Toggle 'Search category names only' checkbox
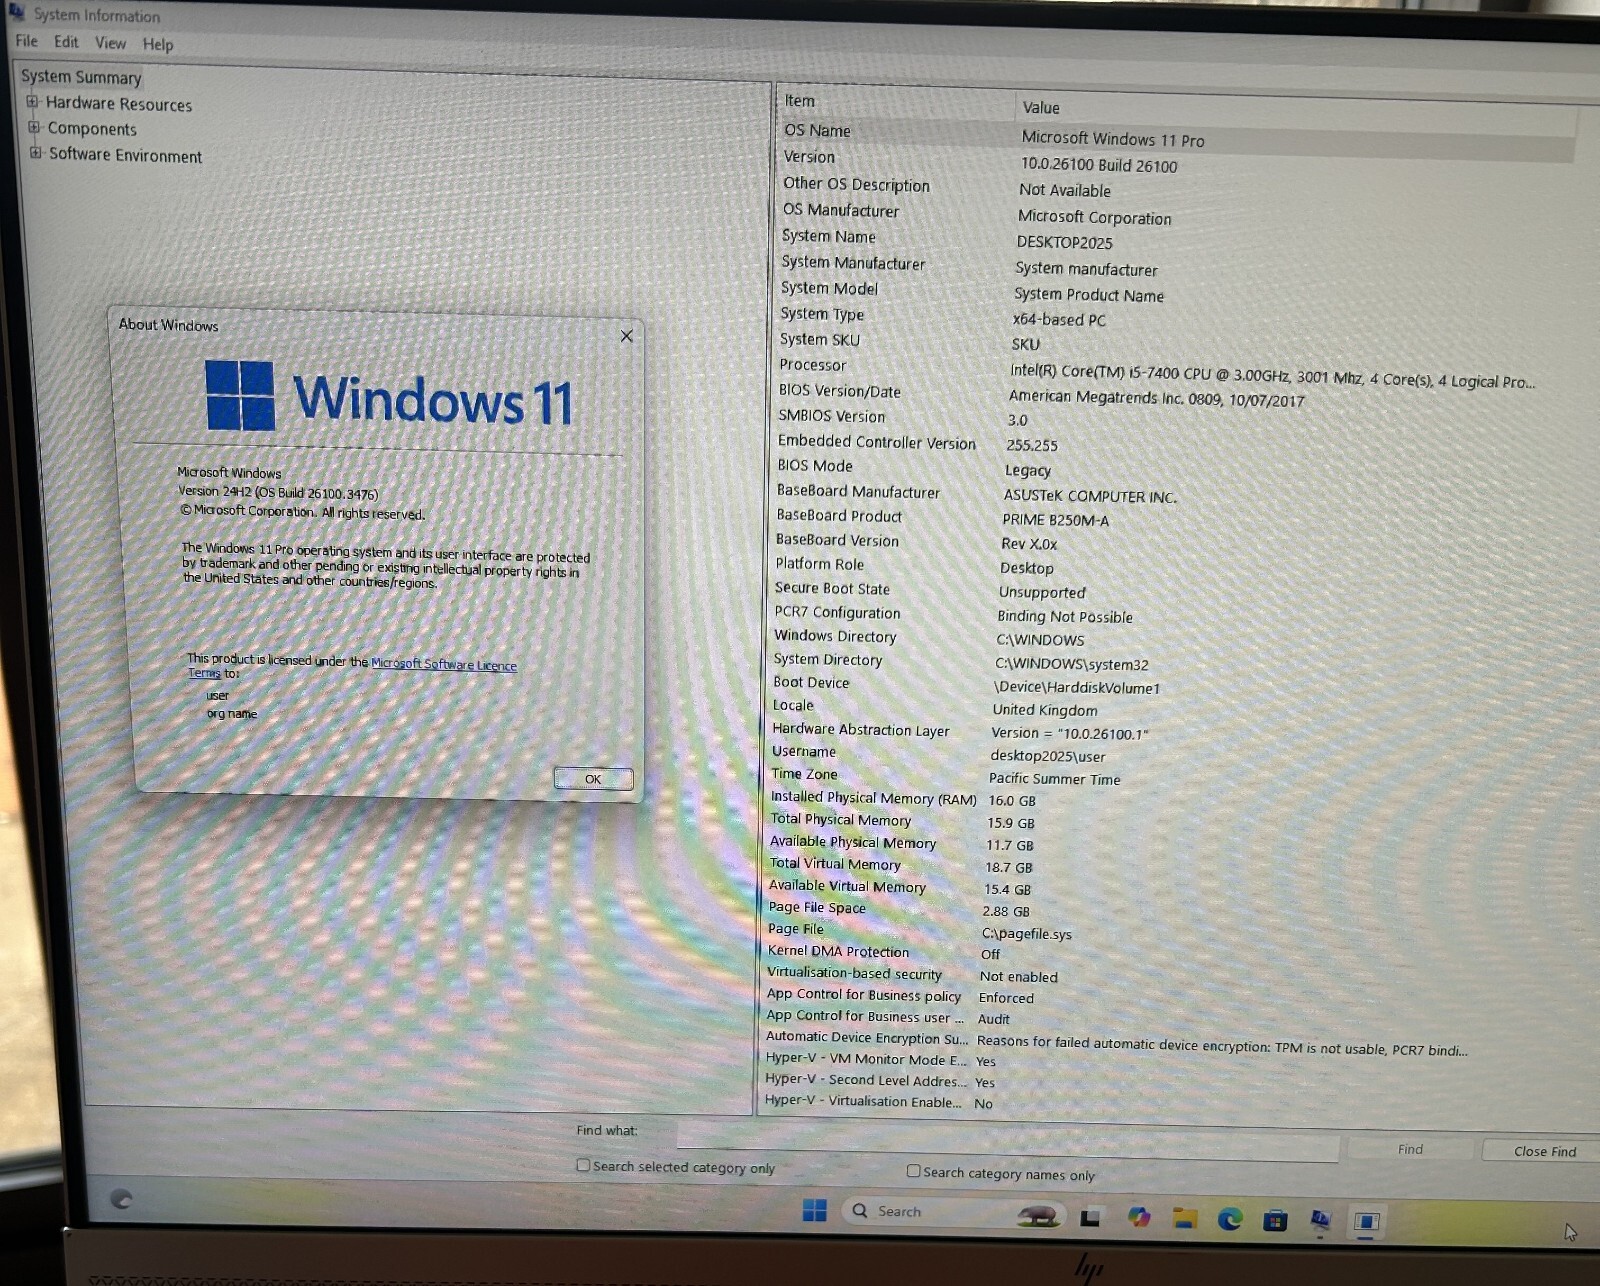1600x1286 pixels. [913, 1170]
